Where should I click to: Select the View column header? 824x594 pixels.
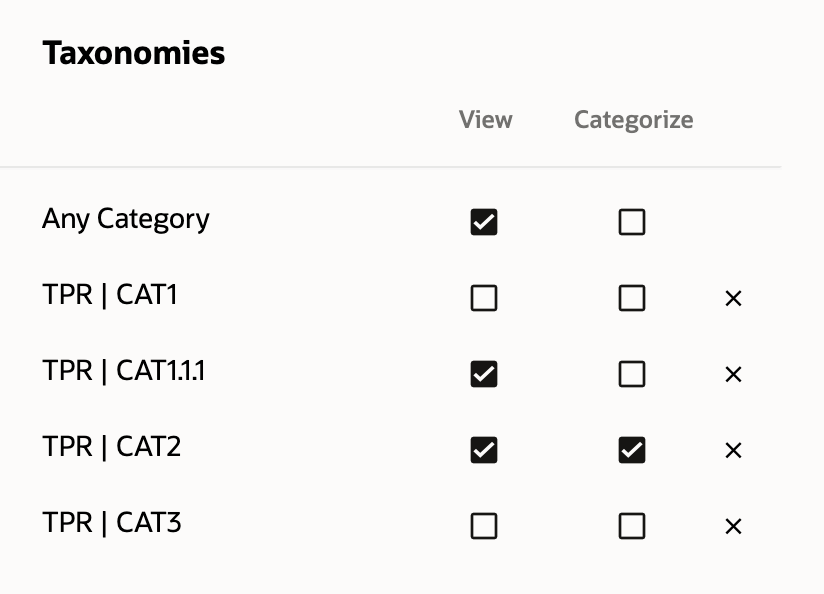pyautogui.click(x=485, y=119)
